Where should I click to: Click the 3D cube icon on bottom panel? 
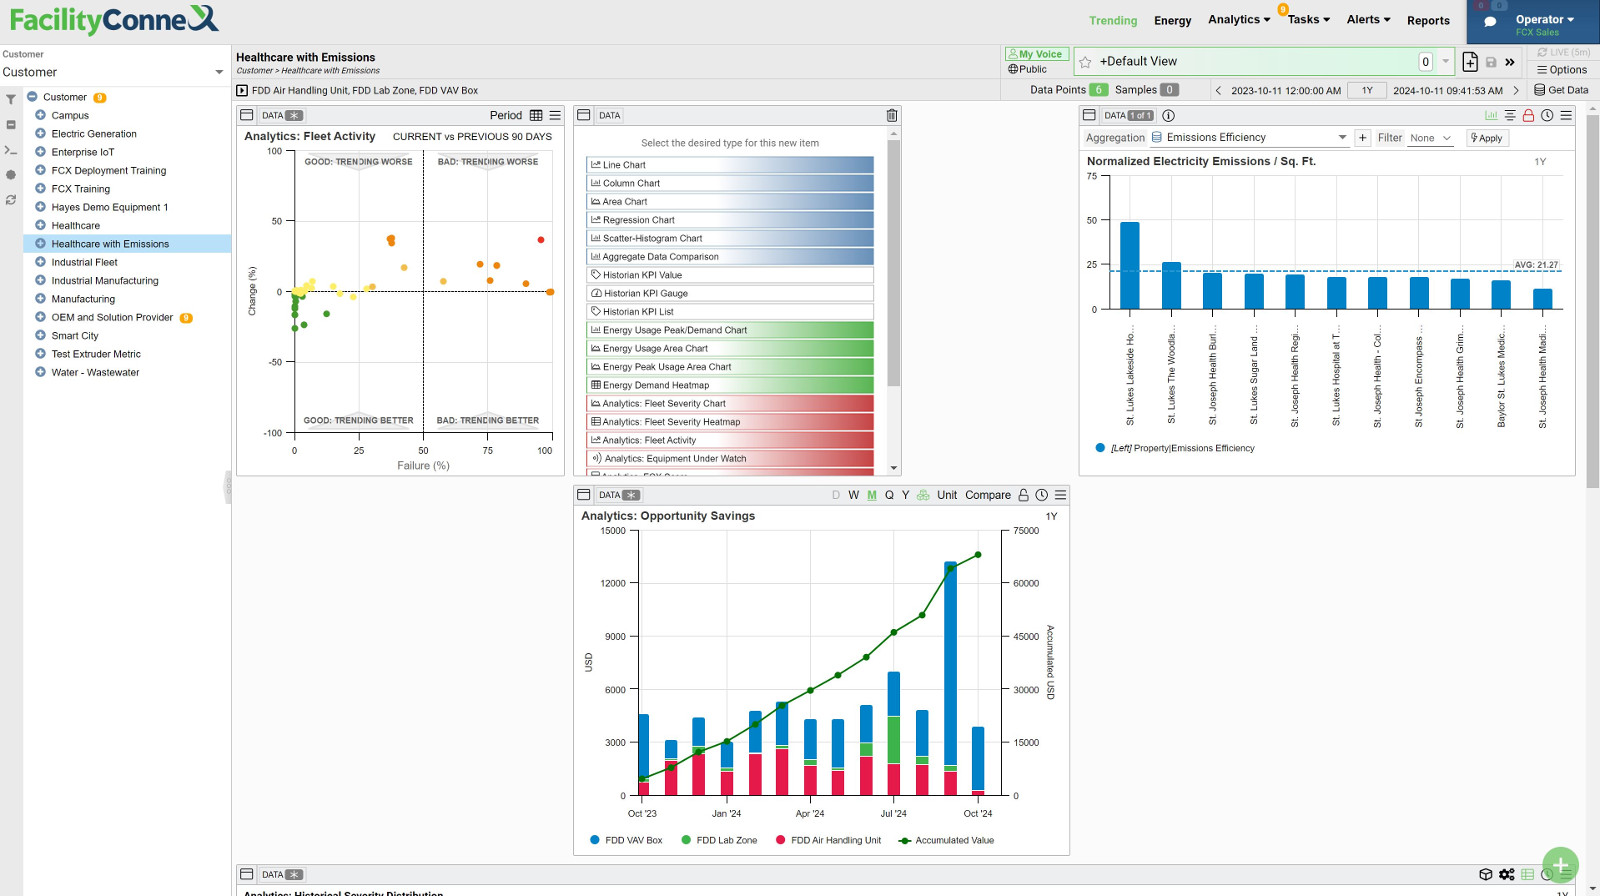tap(1486, 875)
